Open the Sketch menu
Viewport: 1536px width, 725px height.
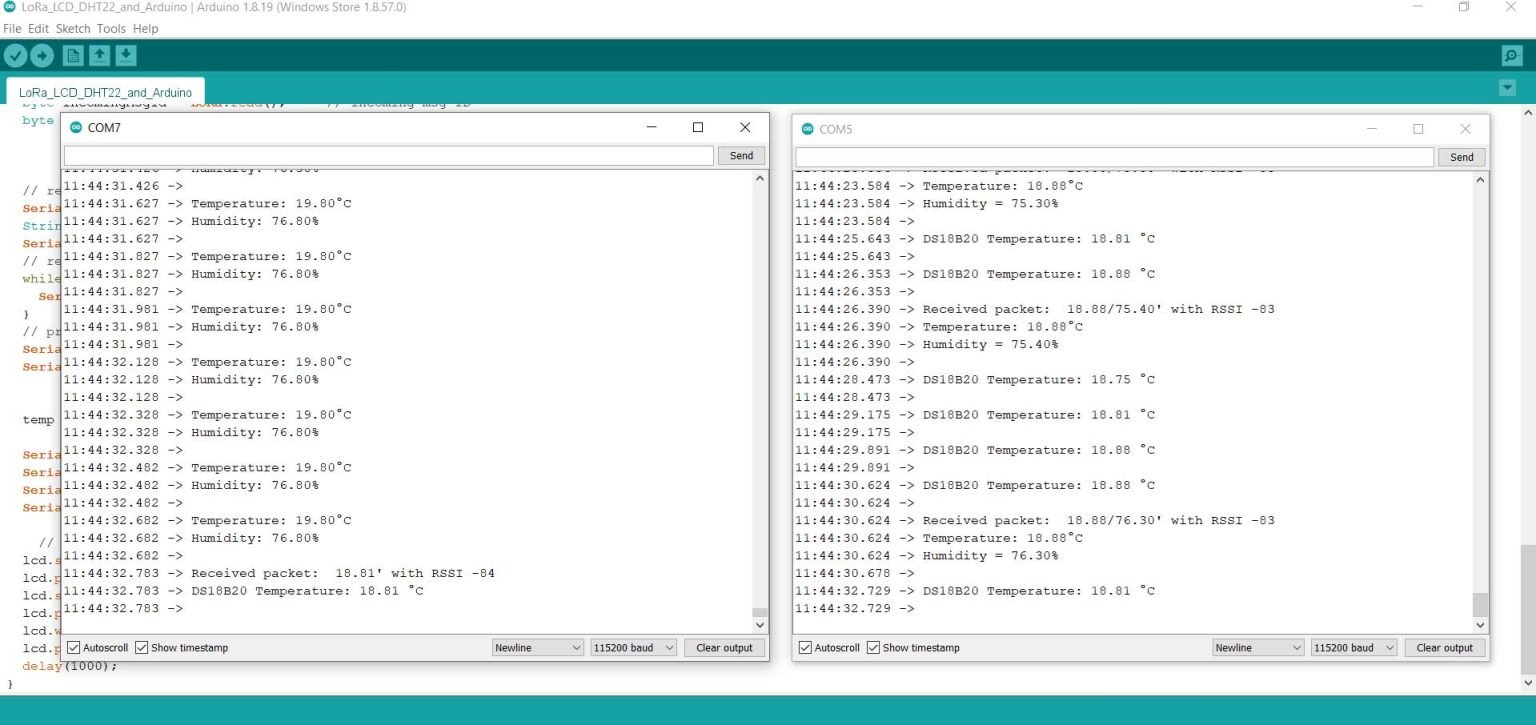(72, 29)
